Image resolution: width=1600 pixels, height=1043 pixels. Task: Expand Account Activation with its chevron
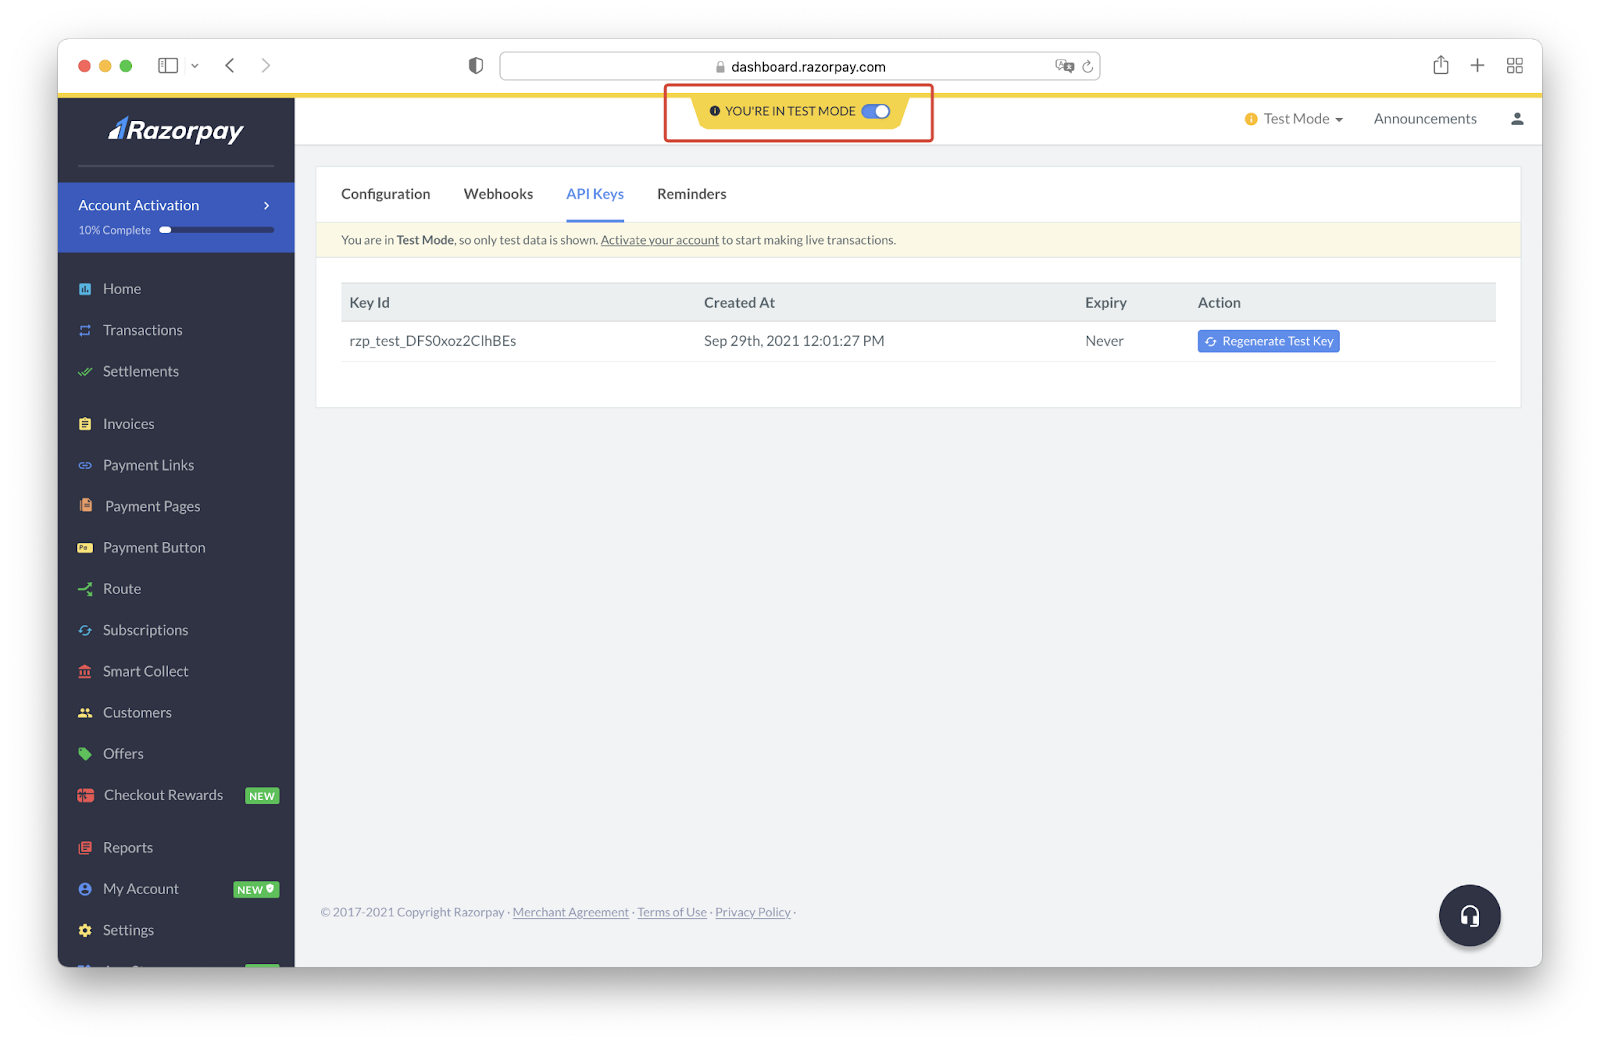pyautogui.click(x=266, y=205)
